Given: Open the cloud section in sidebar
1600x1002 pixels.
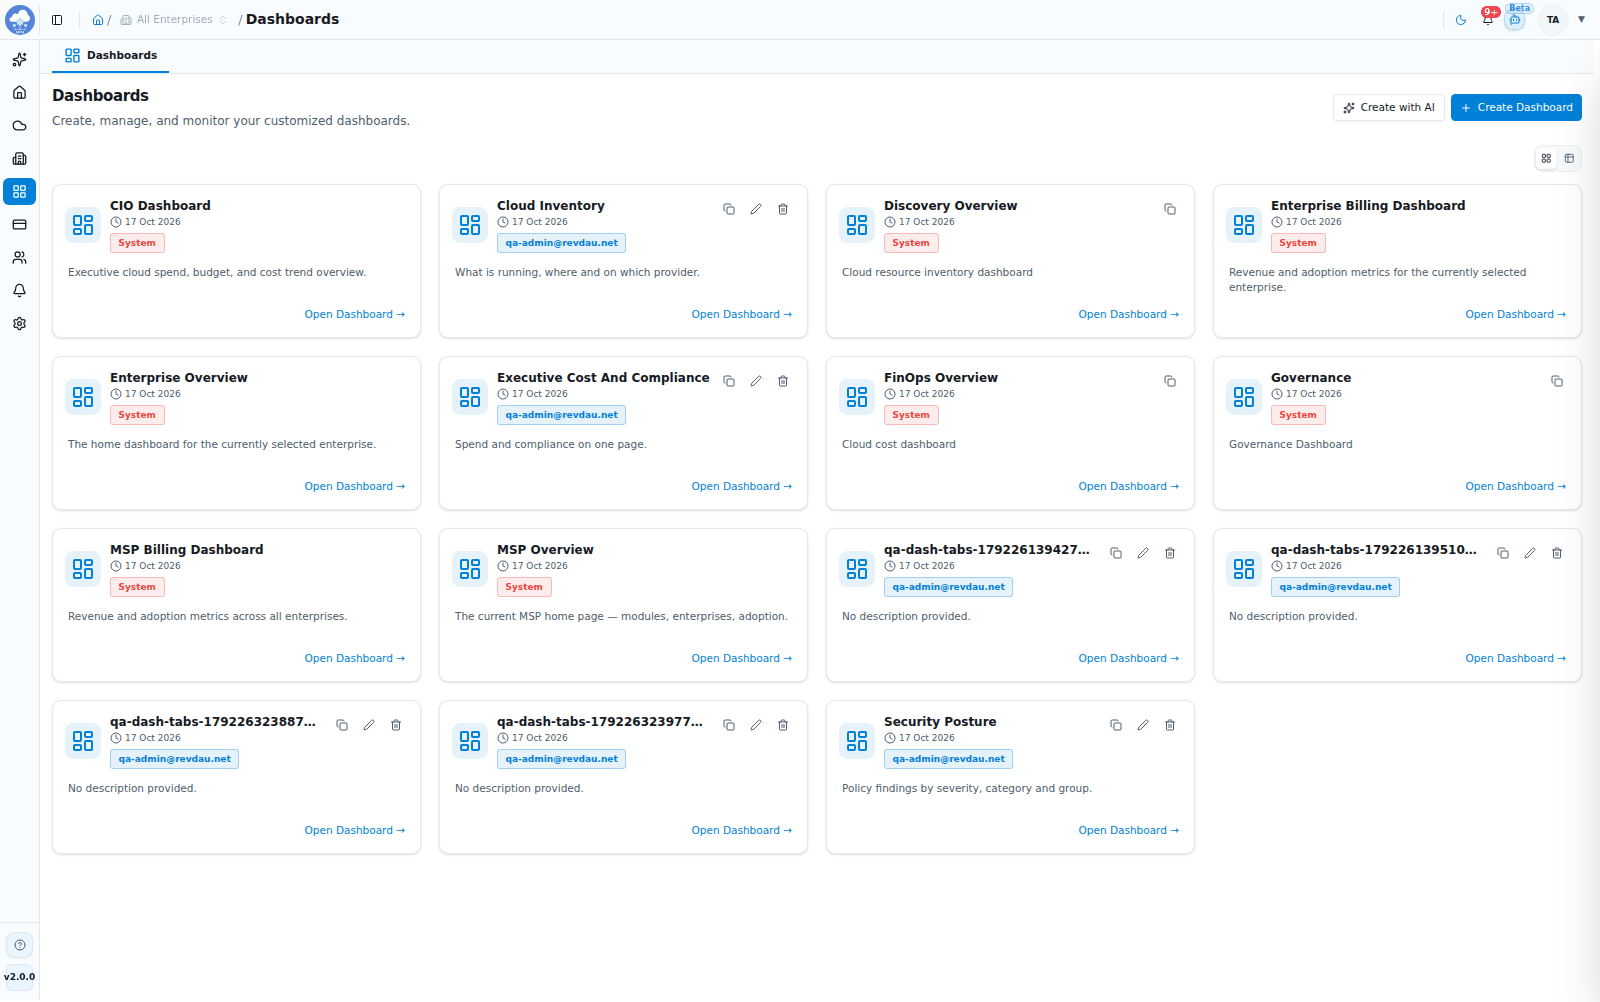Looking at the screenshot, I should [x=19, y=126].
